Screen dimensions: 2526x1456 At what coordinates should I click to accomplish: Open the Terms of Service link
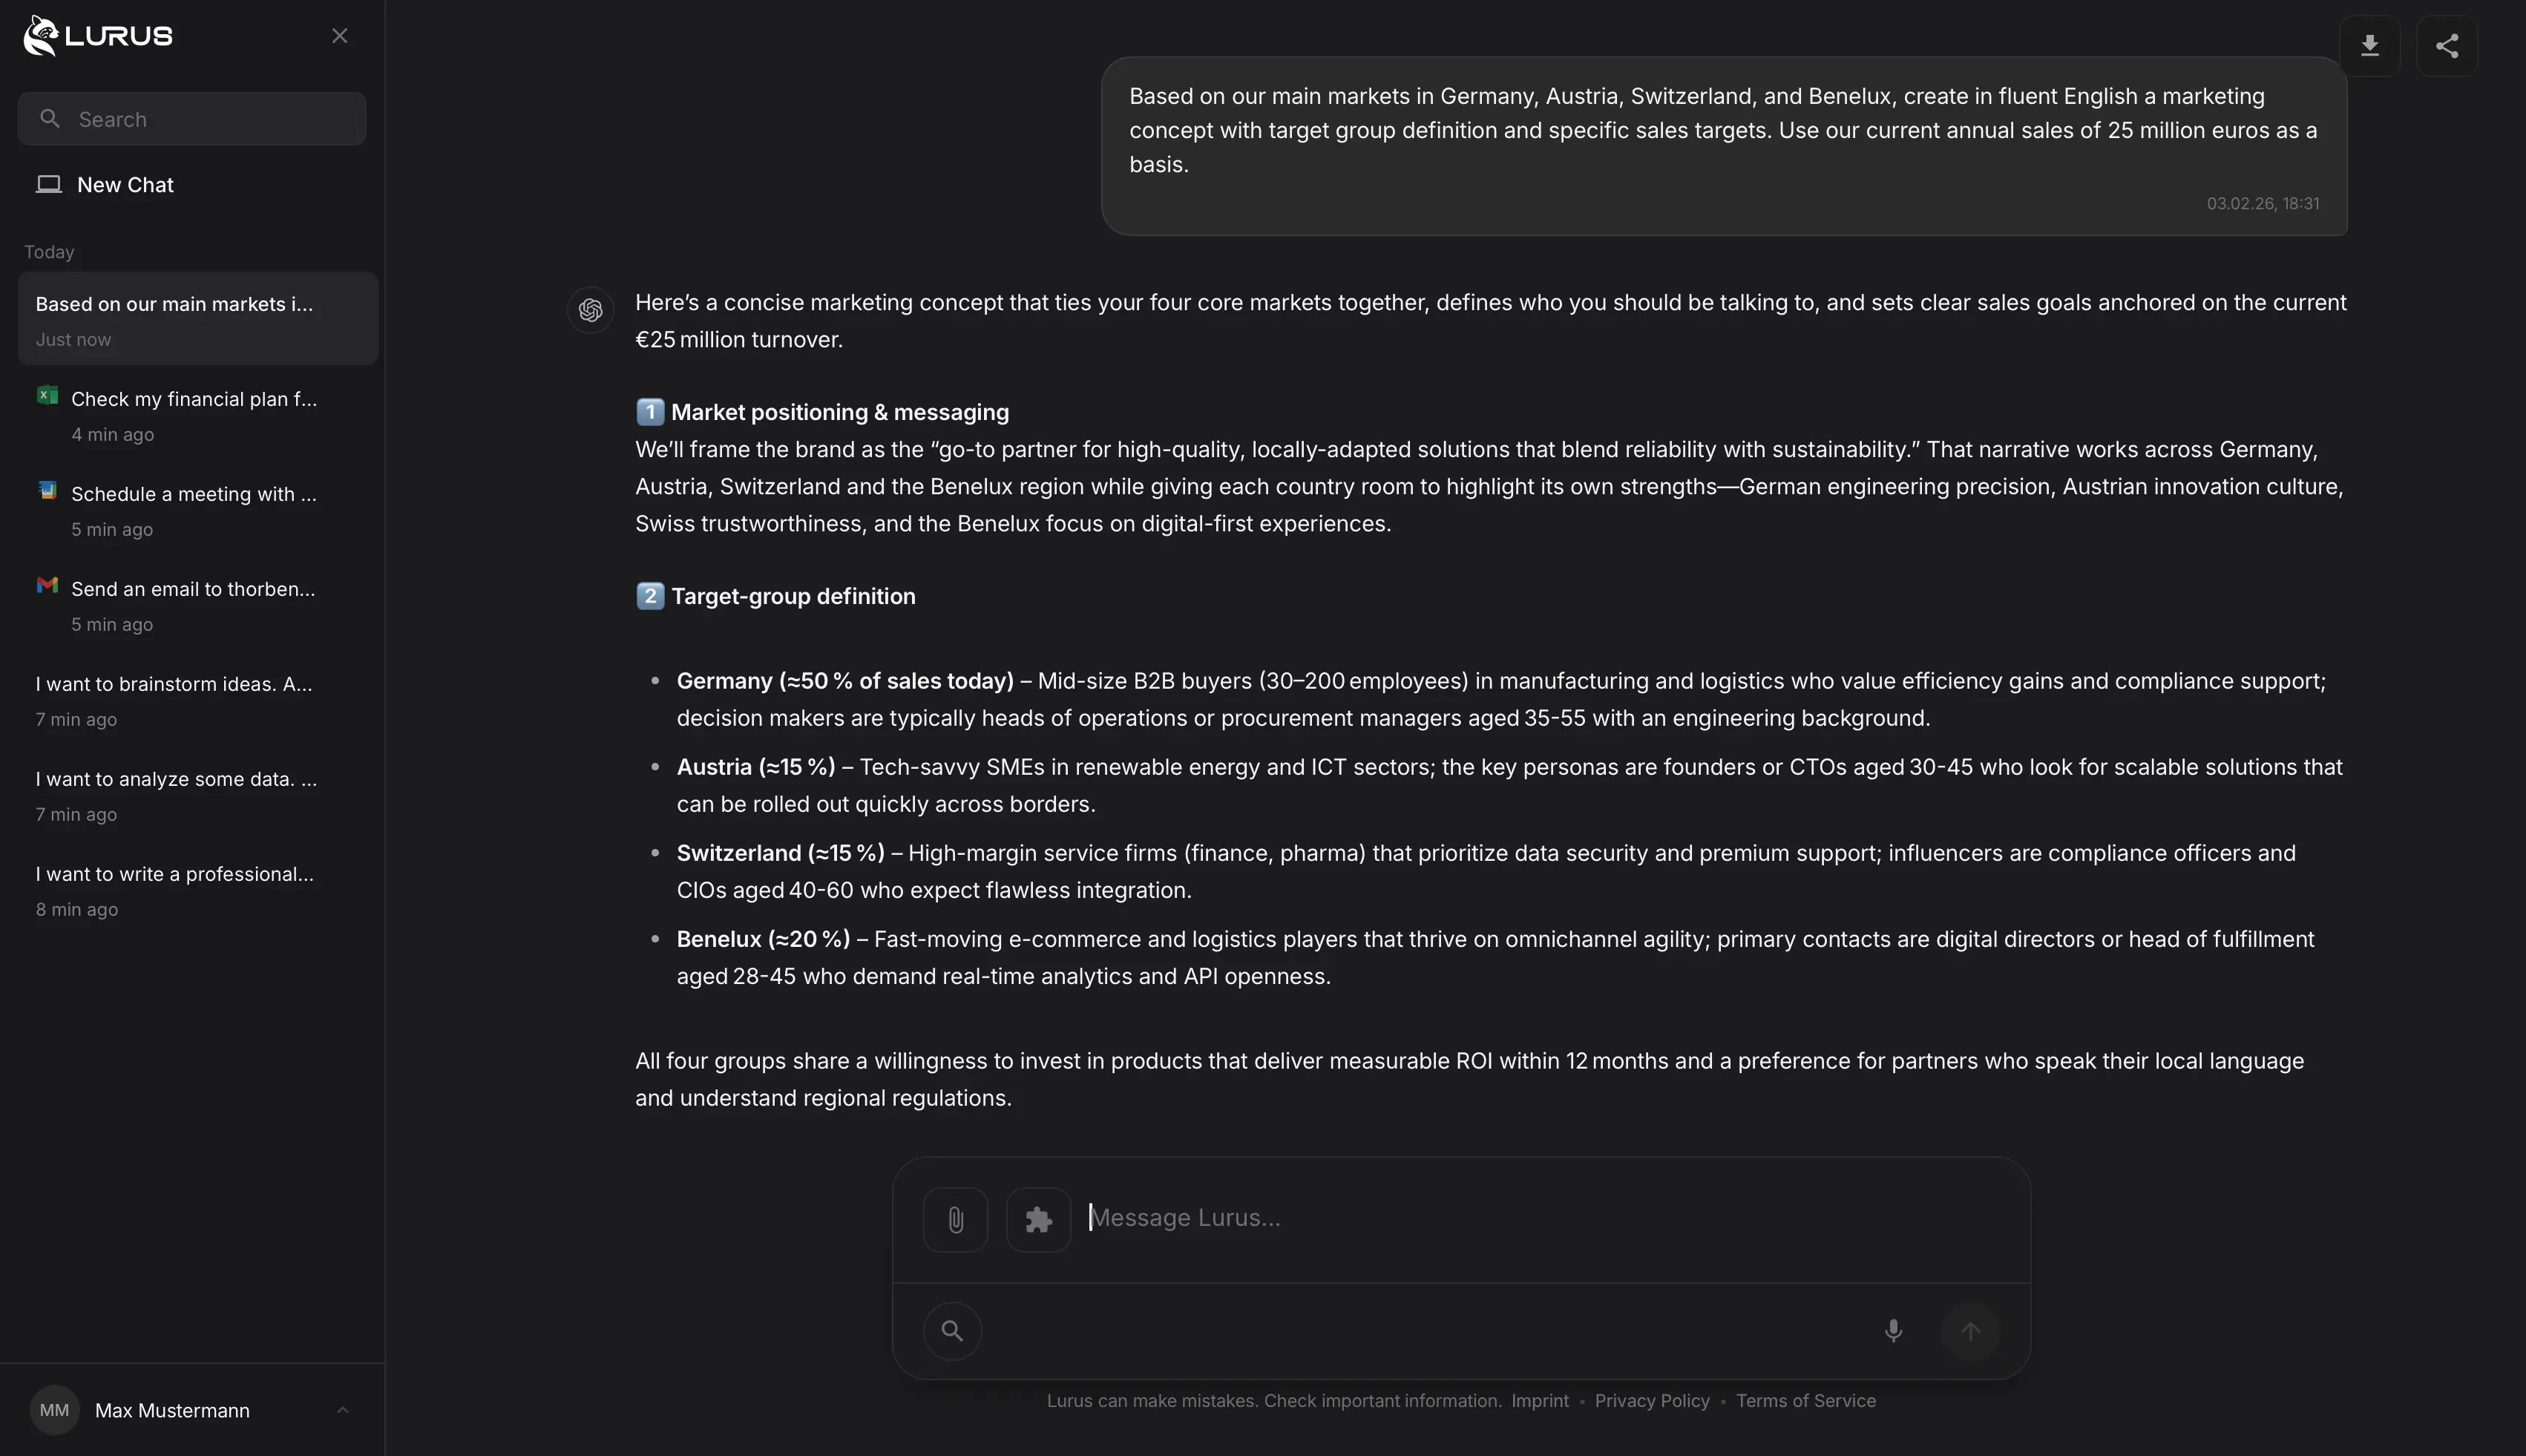click(1805, 1401)
